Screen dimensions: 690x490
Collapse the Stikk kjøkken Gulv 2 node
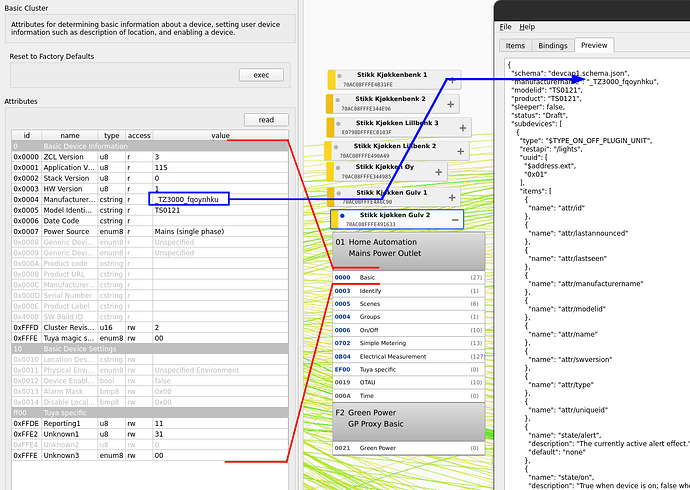[455, 219]
